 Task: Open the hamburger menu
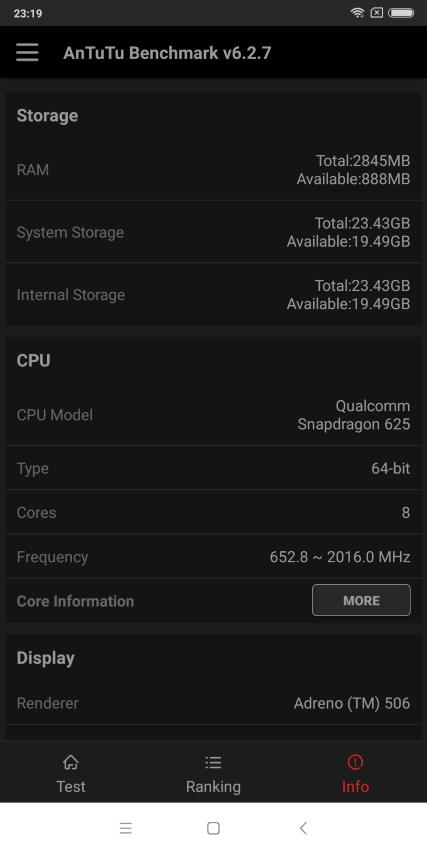27,52
